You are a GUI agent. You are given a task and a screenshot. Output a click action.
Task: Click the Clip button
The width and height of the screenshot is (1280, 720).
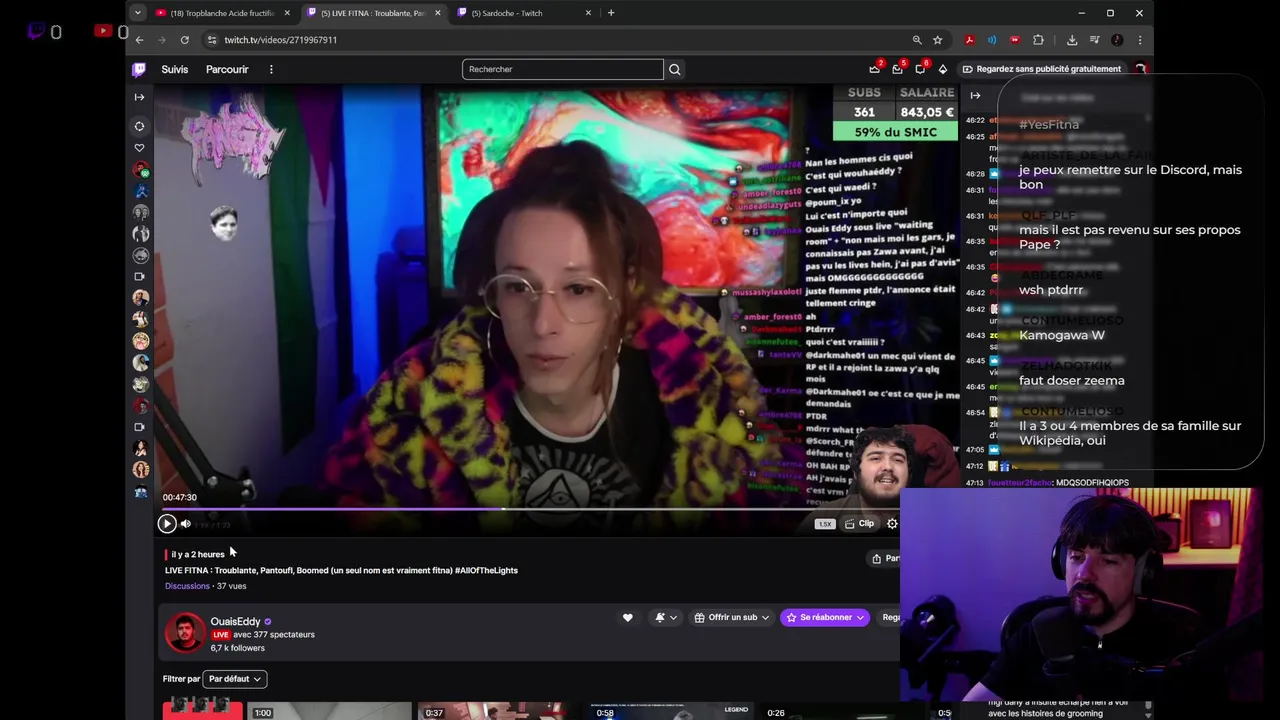859,524
